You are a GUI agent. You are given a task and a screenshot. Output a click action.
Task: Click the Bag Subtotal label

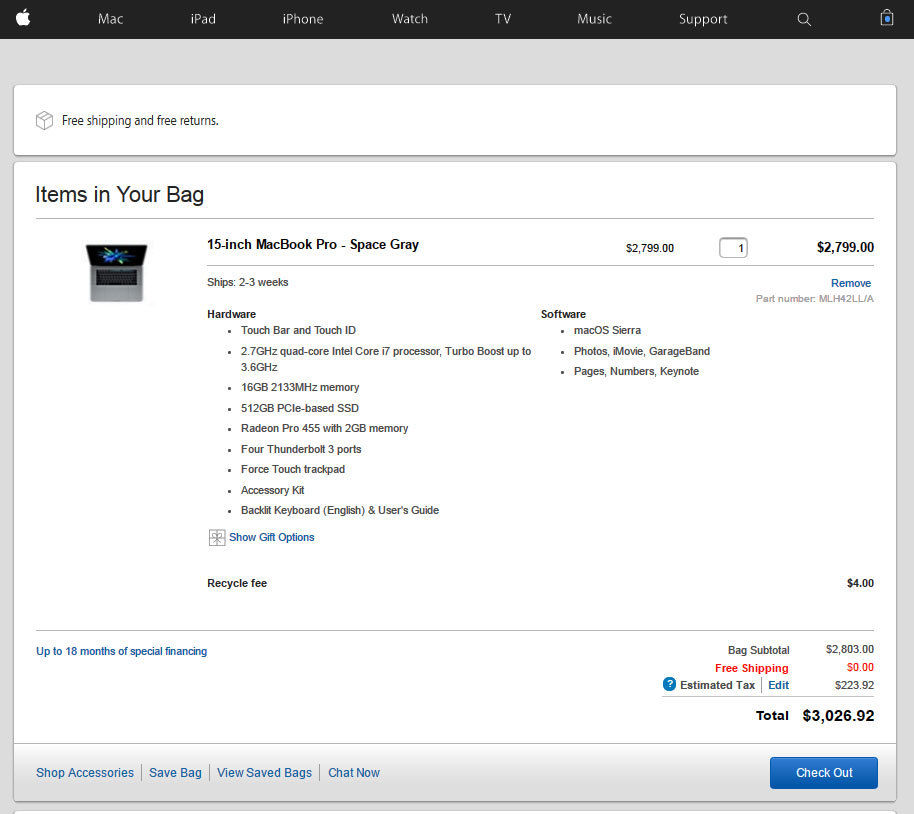(x=758, y=650)
